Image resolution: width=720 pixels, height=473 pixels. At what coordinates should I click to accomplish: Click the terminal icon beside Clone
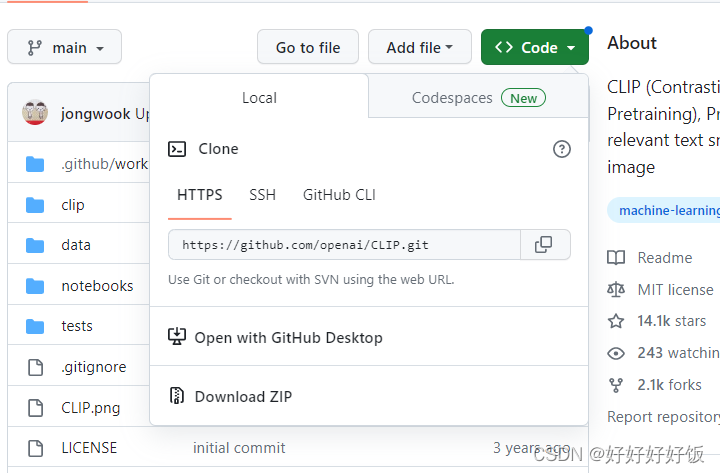tap(177, 149)
